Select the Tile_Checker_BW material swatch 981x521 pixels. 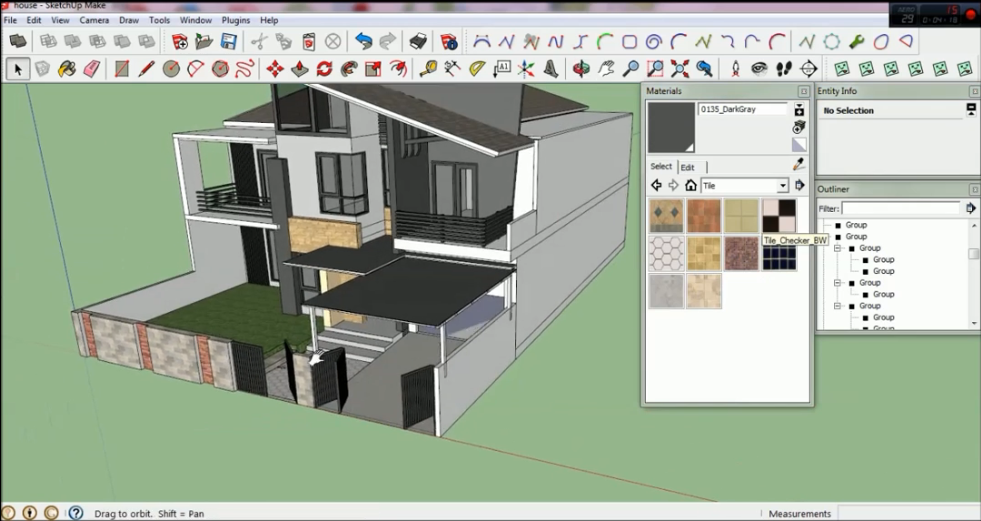pos(779,216)
